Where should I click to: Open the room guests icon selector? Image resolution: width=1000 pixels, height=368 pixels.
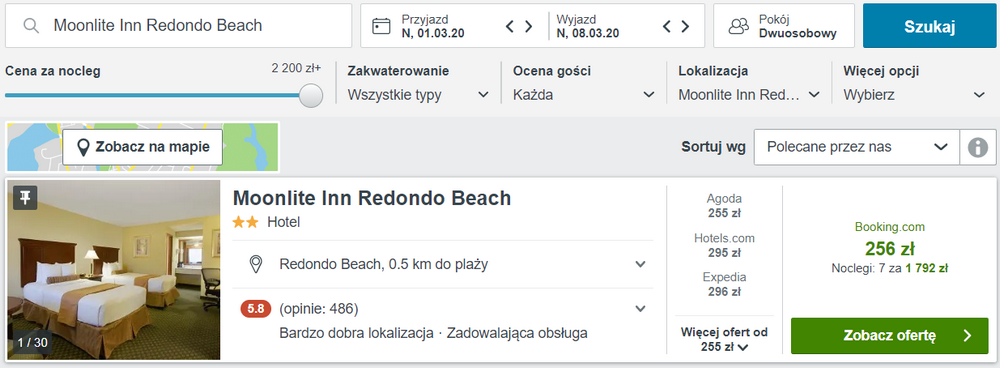739,26
